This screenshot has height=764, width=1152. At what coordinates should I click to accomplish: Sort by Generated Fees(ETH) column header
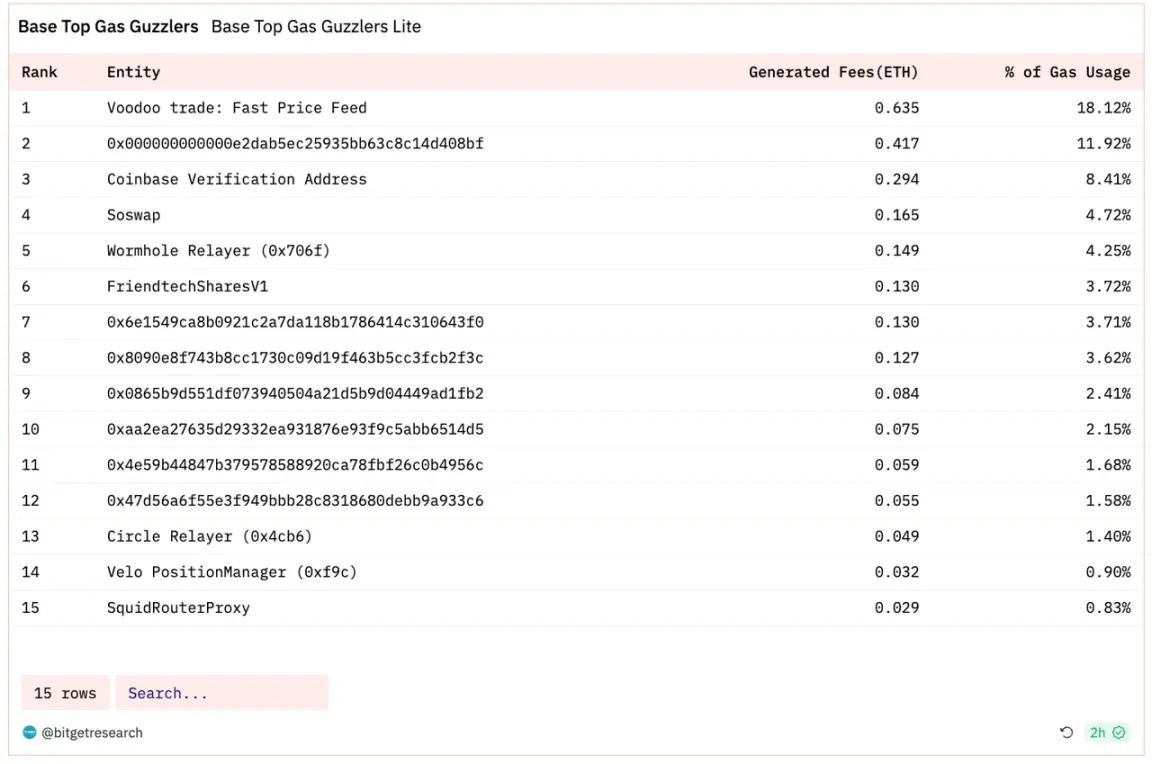(x=833, y=72)
